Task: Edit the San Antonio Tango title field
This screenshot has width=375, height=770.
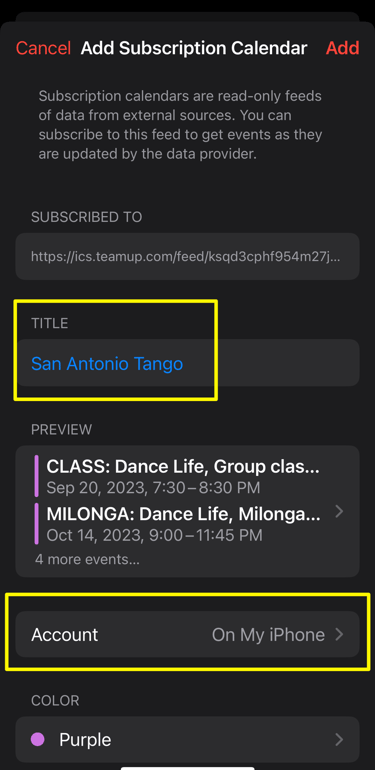Action: pos(188,363)
